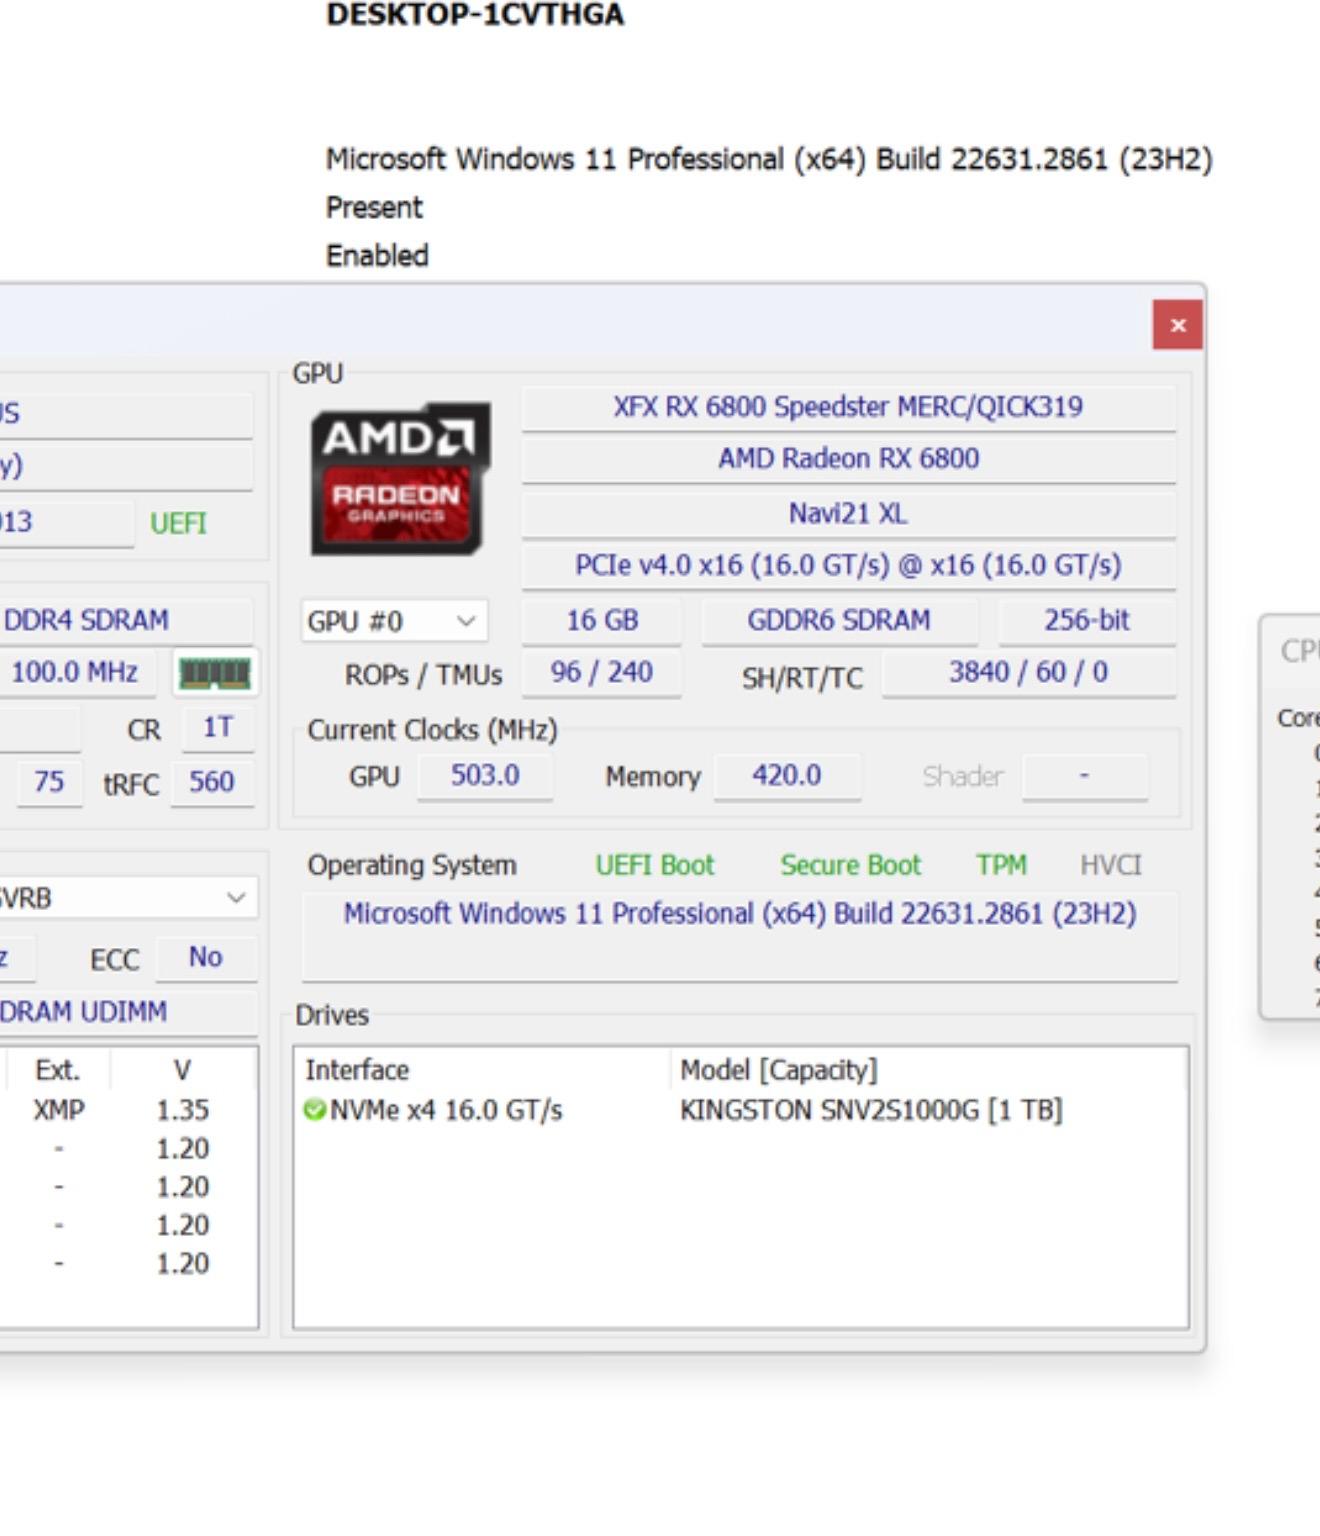Click the DESKTOP-1CVTHGA computer name
Screen dimensions: 1320x1536
pyautogui.click(x=475, y=15)
